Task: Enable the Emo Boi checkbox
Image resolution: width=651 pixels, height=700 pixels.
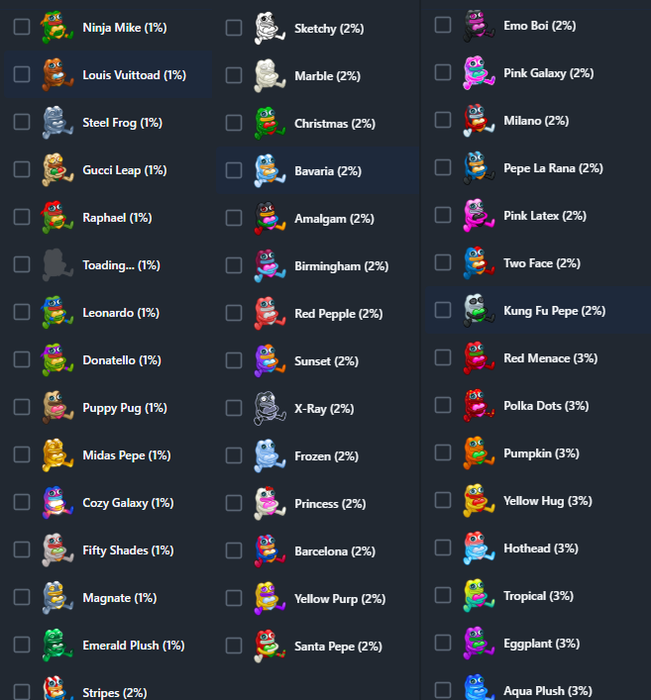Action: [x=442, y=25]
